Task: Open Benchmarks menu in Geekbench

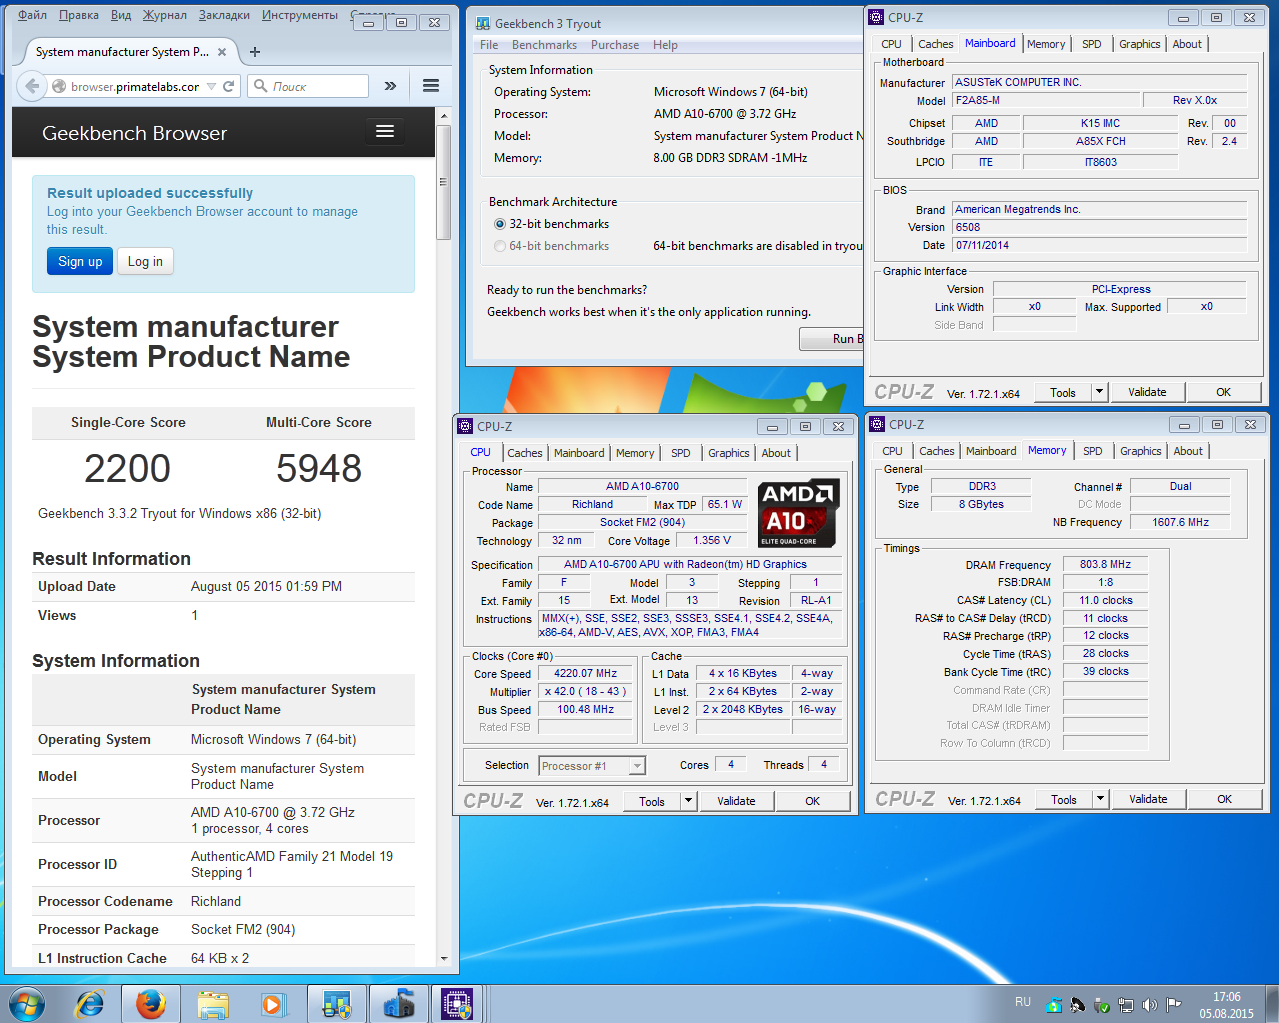Action: (544, 45)
